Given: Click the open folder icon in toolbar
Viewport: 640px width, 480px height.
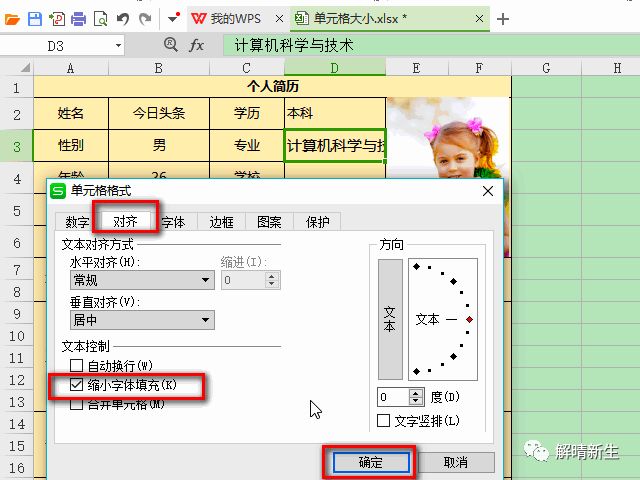Looking at the screenshot, I should [12, 19].
